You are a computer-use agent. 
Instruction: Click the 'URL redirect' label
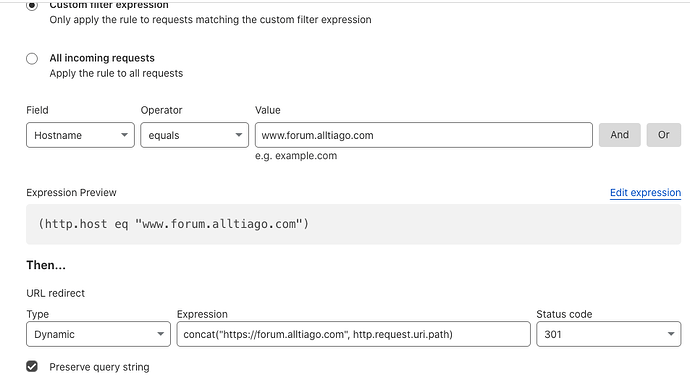(55, 293)
